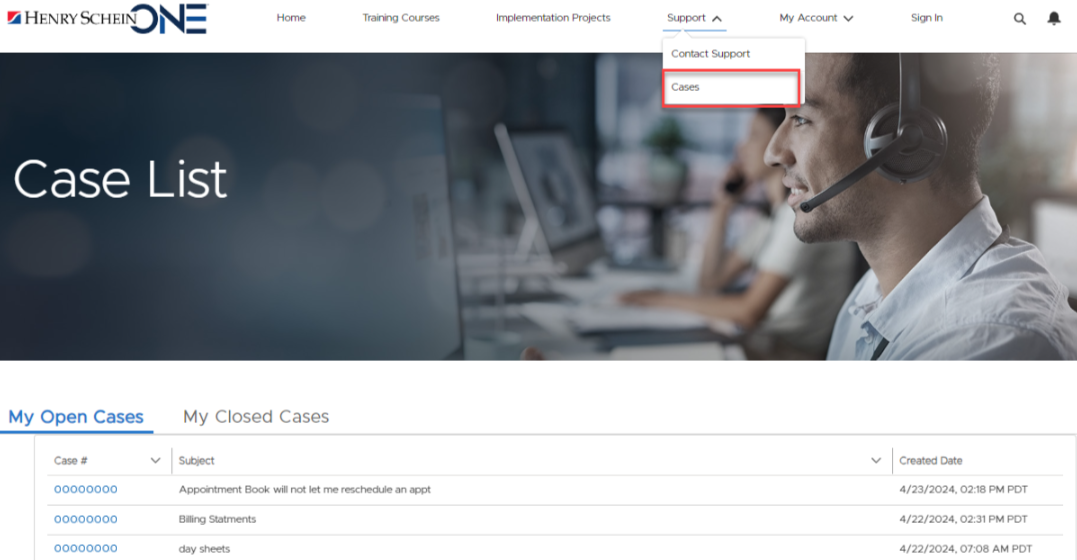This screenshot has width=1077, height=560.
Task: Open the case number for Billing Statments
Action: (x=86, y=519)
